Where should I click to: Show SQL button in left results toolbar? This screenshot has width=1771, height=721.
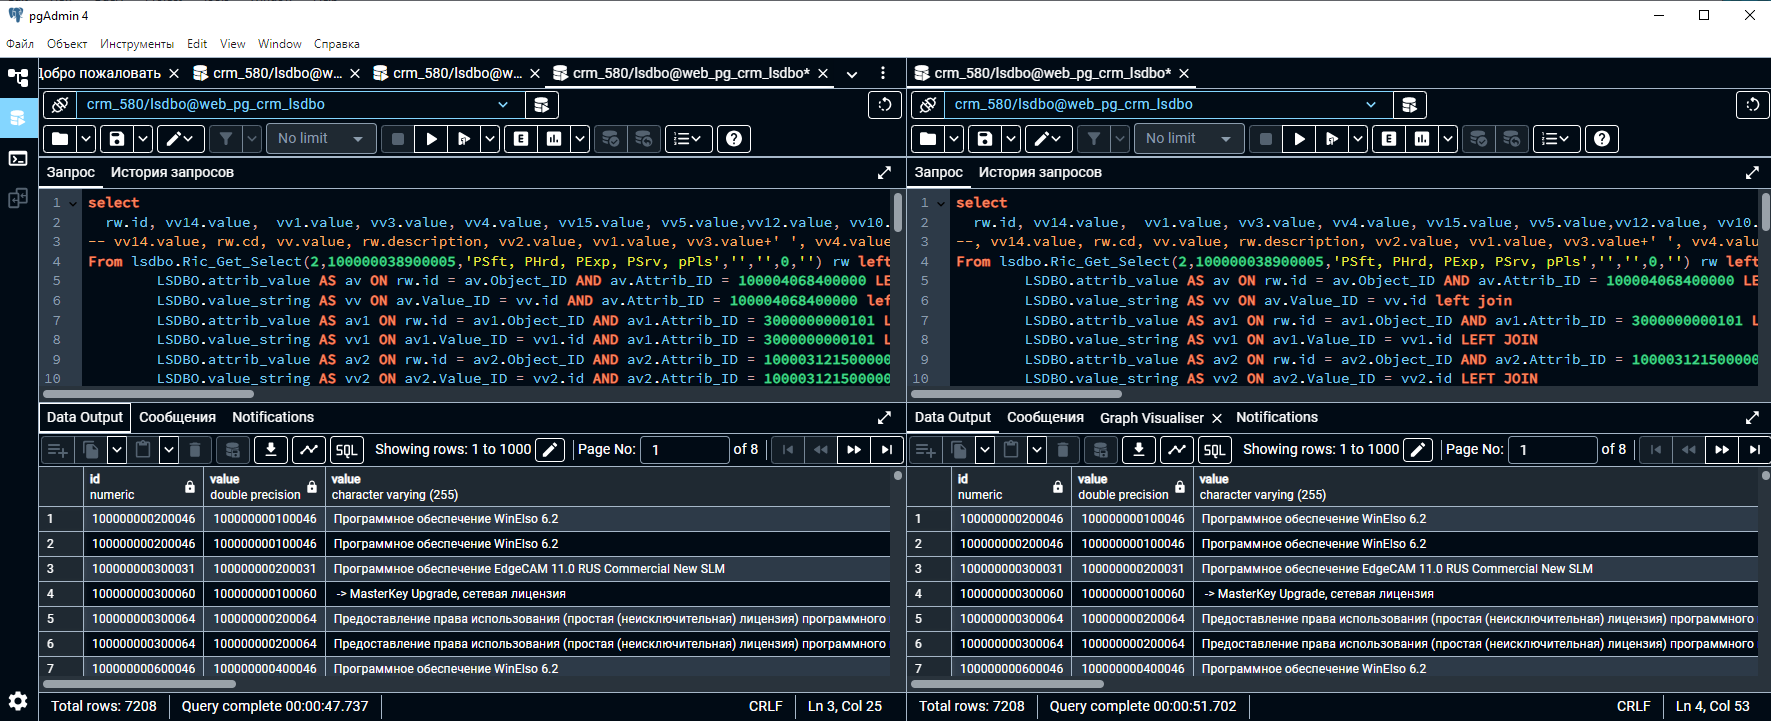[346, 450]
